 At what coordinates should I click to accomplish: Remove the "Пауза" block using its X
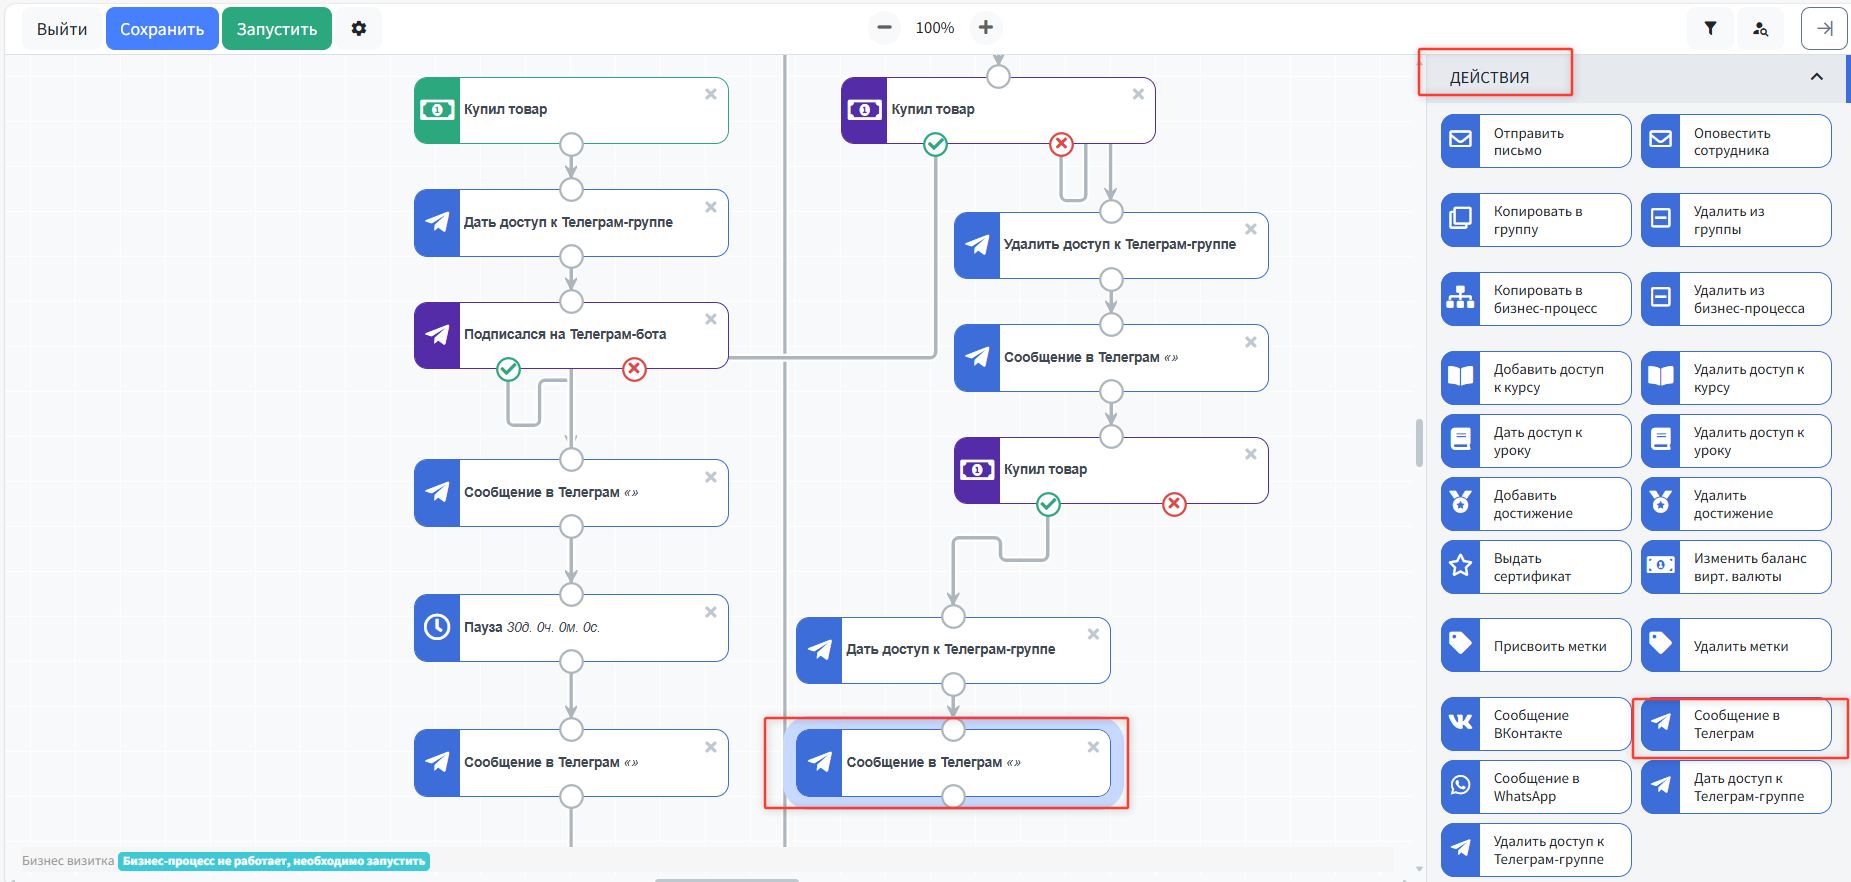(x=711, y=612)
